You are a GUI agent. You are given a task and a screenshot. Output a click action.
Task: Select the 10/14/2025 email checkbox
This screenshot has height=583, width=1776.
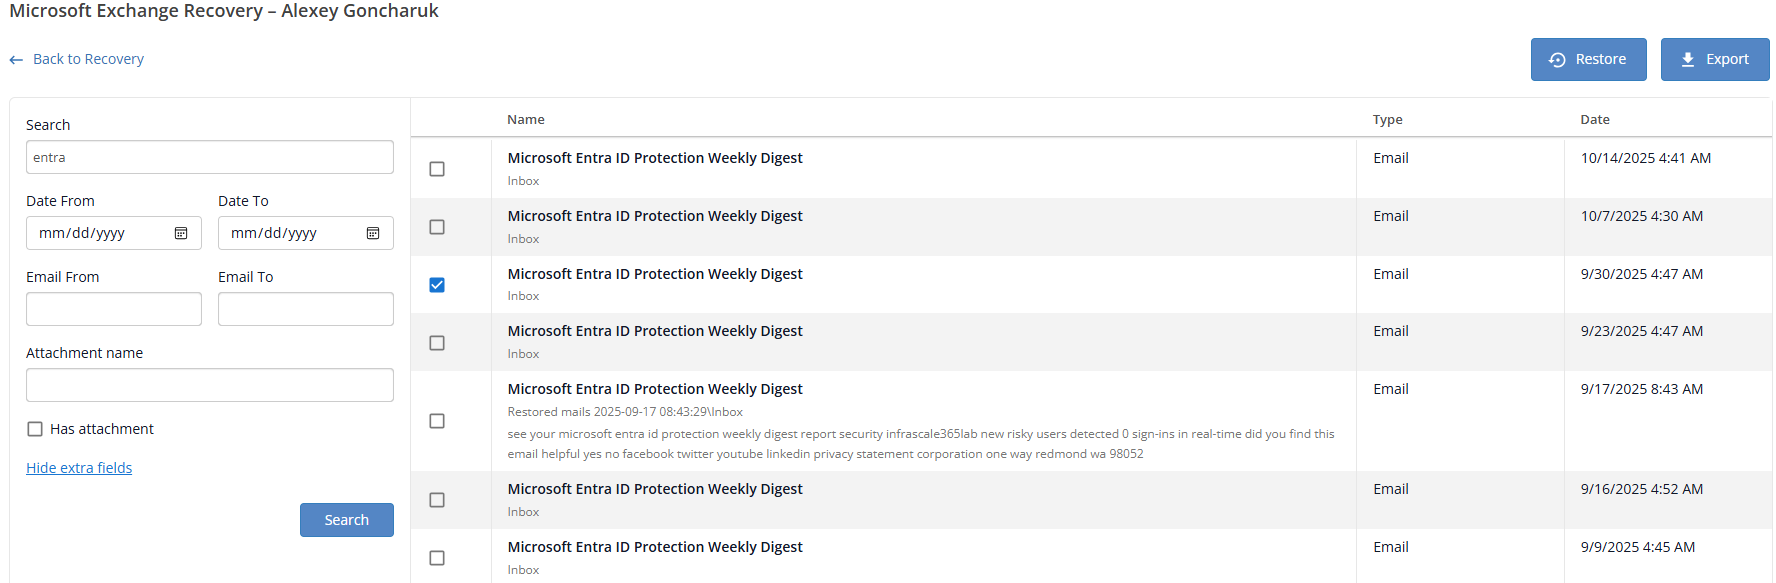pos(437,169)
